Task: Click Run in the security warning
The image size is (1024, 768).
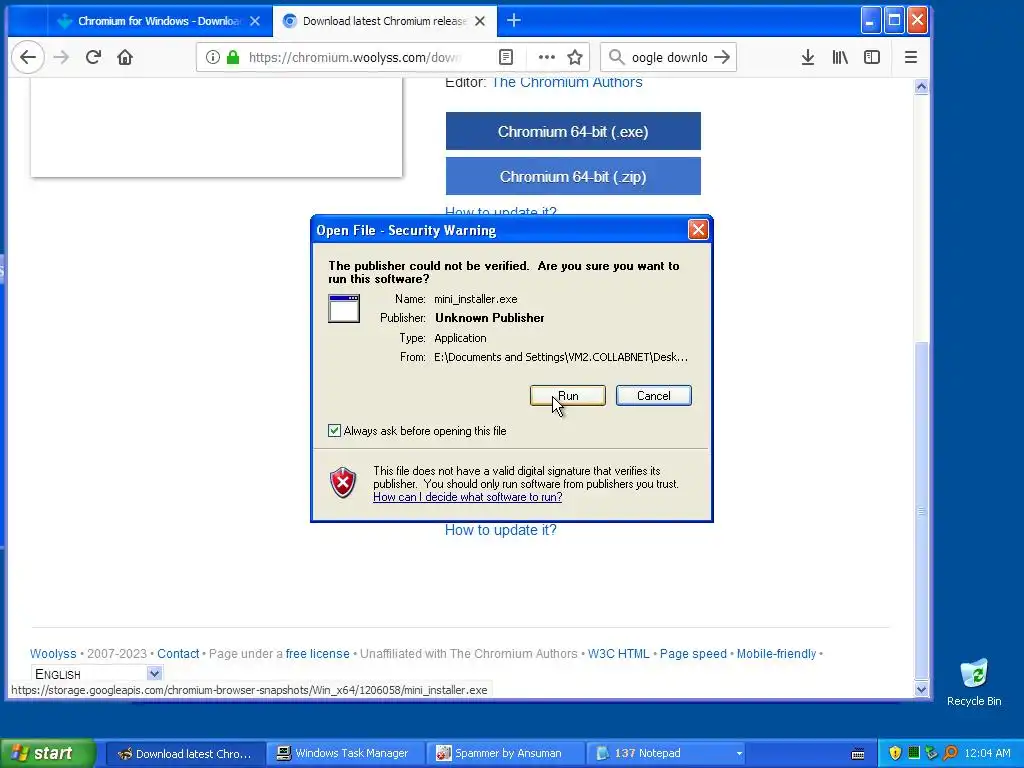Action: tap(568, 396)
